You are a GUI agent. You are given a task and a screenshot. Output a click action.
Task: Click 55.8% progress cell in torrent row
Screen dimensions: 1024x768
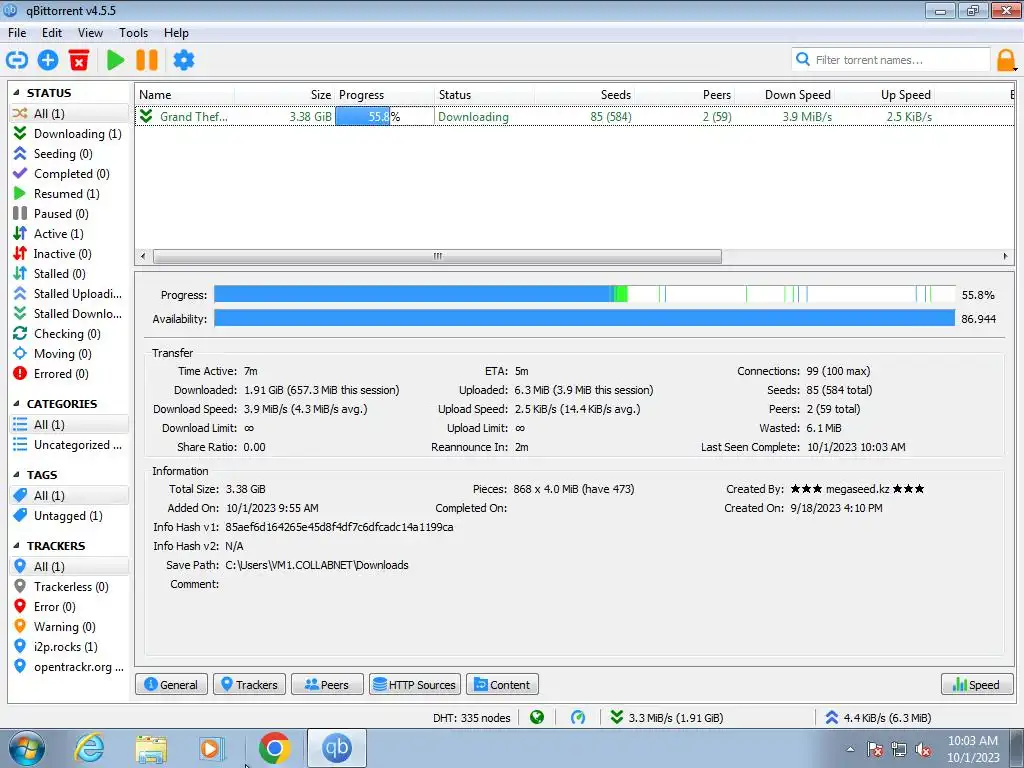click(384, 116)
